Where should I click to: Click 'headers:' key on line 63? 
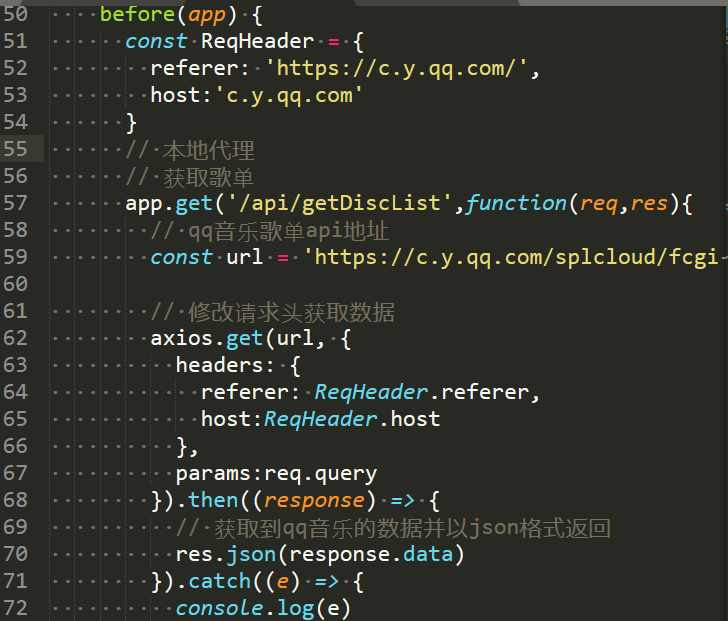coord(225,365)
